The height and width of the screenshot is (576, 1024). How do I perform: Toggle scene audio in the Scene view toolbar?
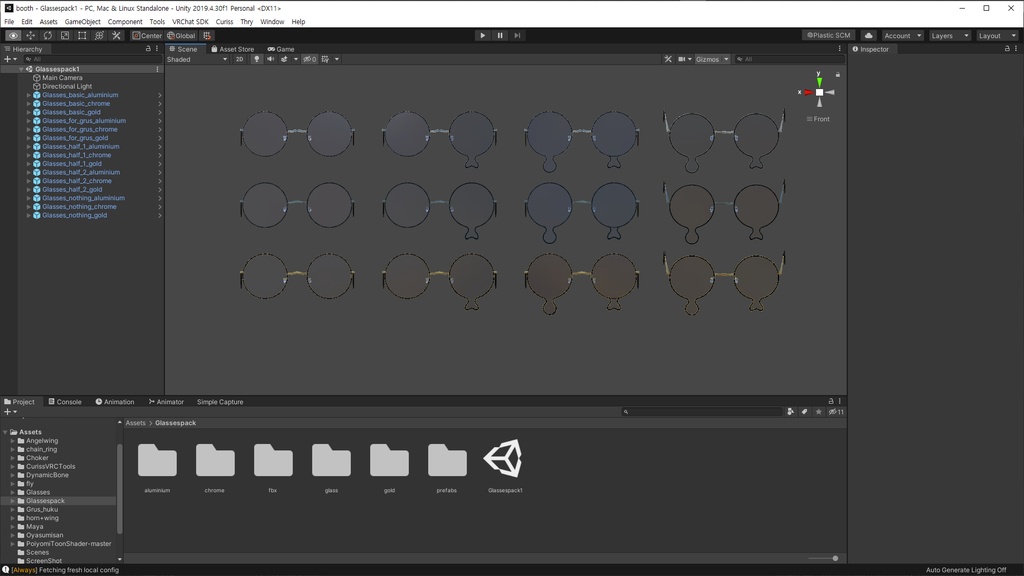point(271,59)
